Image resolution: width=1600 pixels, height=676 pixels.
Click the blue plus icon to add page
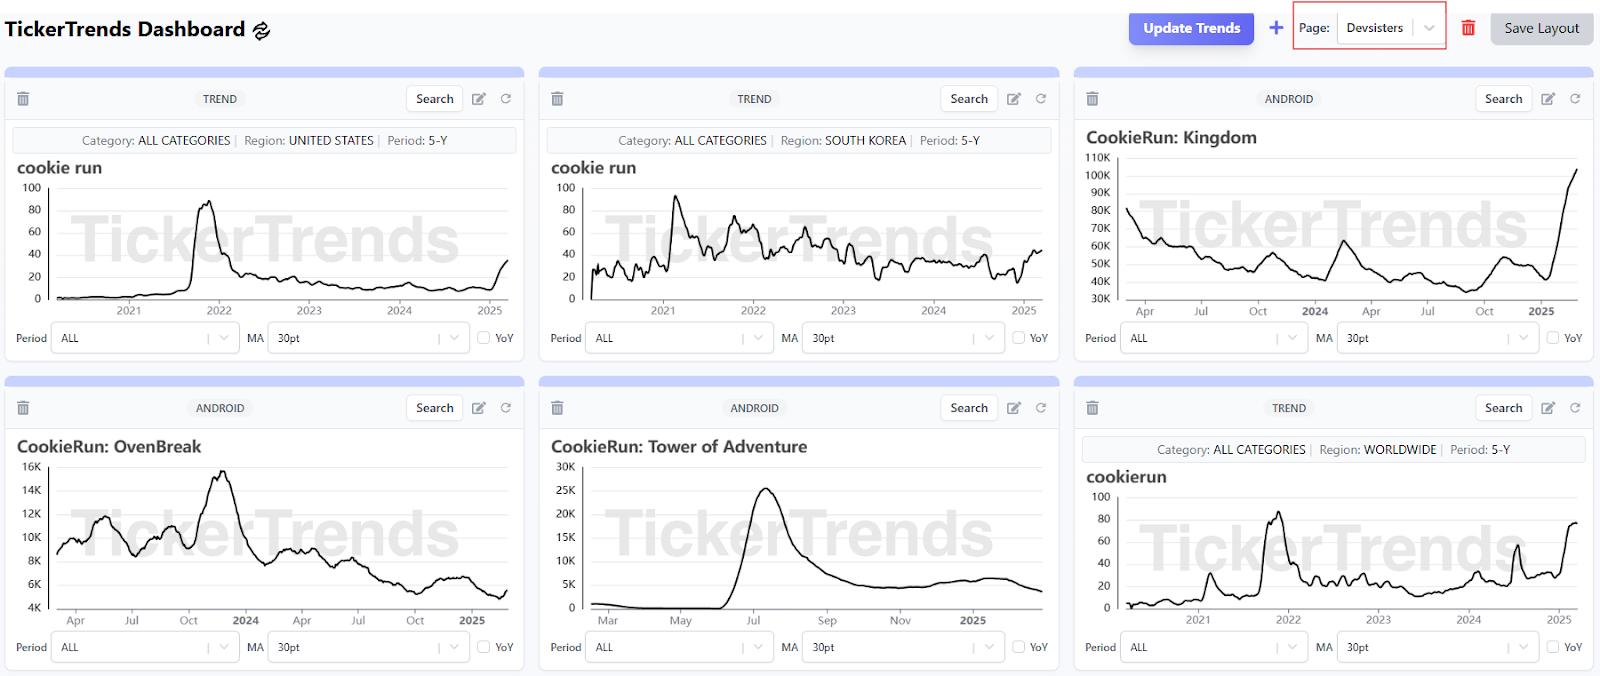1276,28
